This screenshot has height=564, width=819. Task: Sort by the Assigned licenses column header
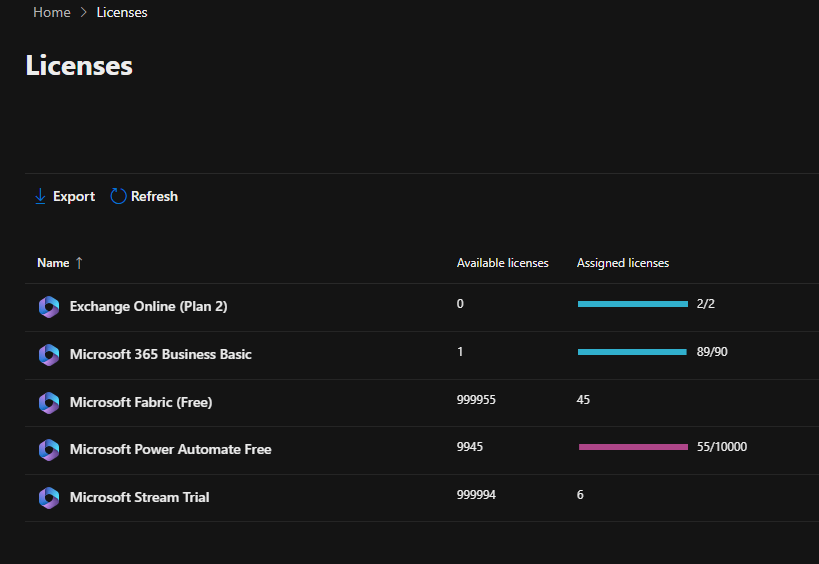tap(623, 263)
